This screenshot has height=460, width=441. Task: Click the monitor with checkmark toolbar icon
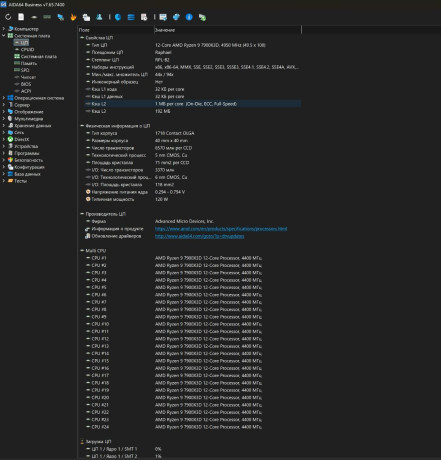click(163, 17)
